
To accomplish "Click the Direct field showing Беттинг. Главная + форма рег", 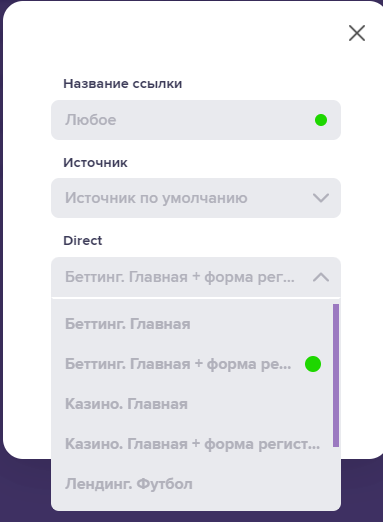I will pos(196,277).
